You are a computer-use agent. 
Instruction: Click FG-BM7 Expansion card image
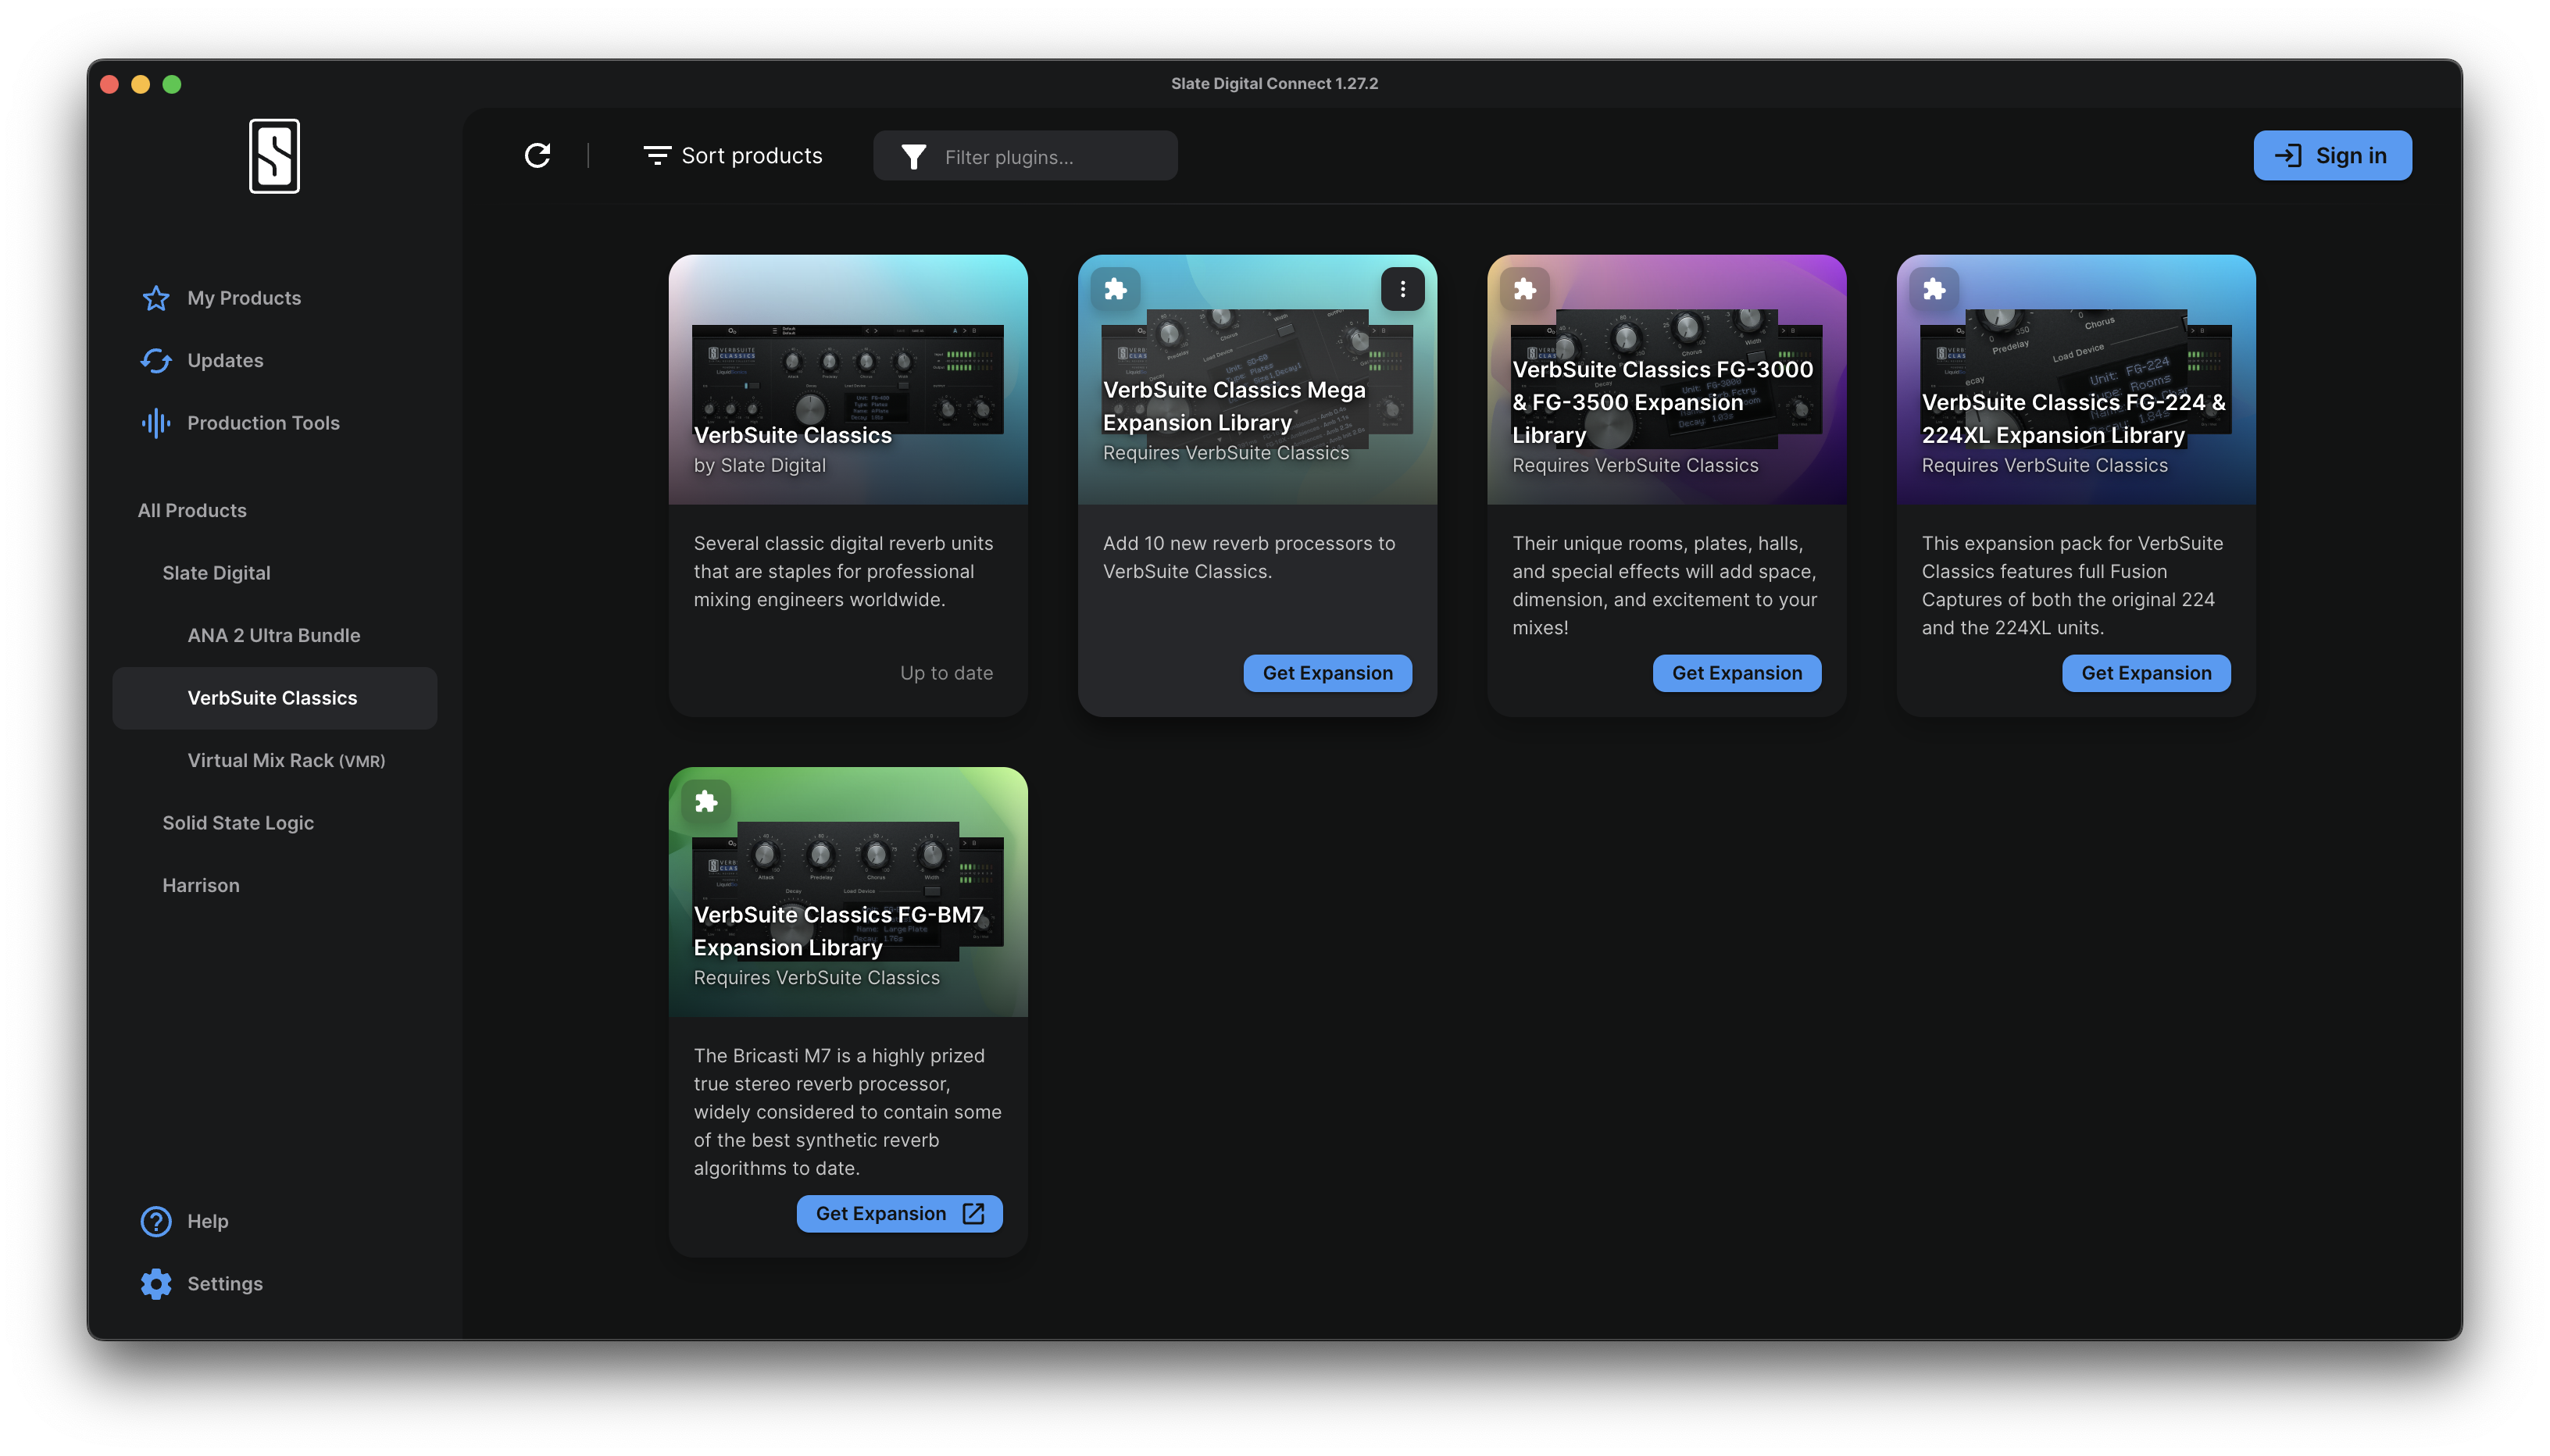pos(848,891)
